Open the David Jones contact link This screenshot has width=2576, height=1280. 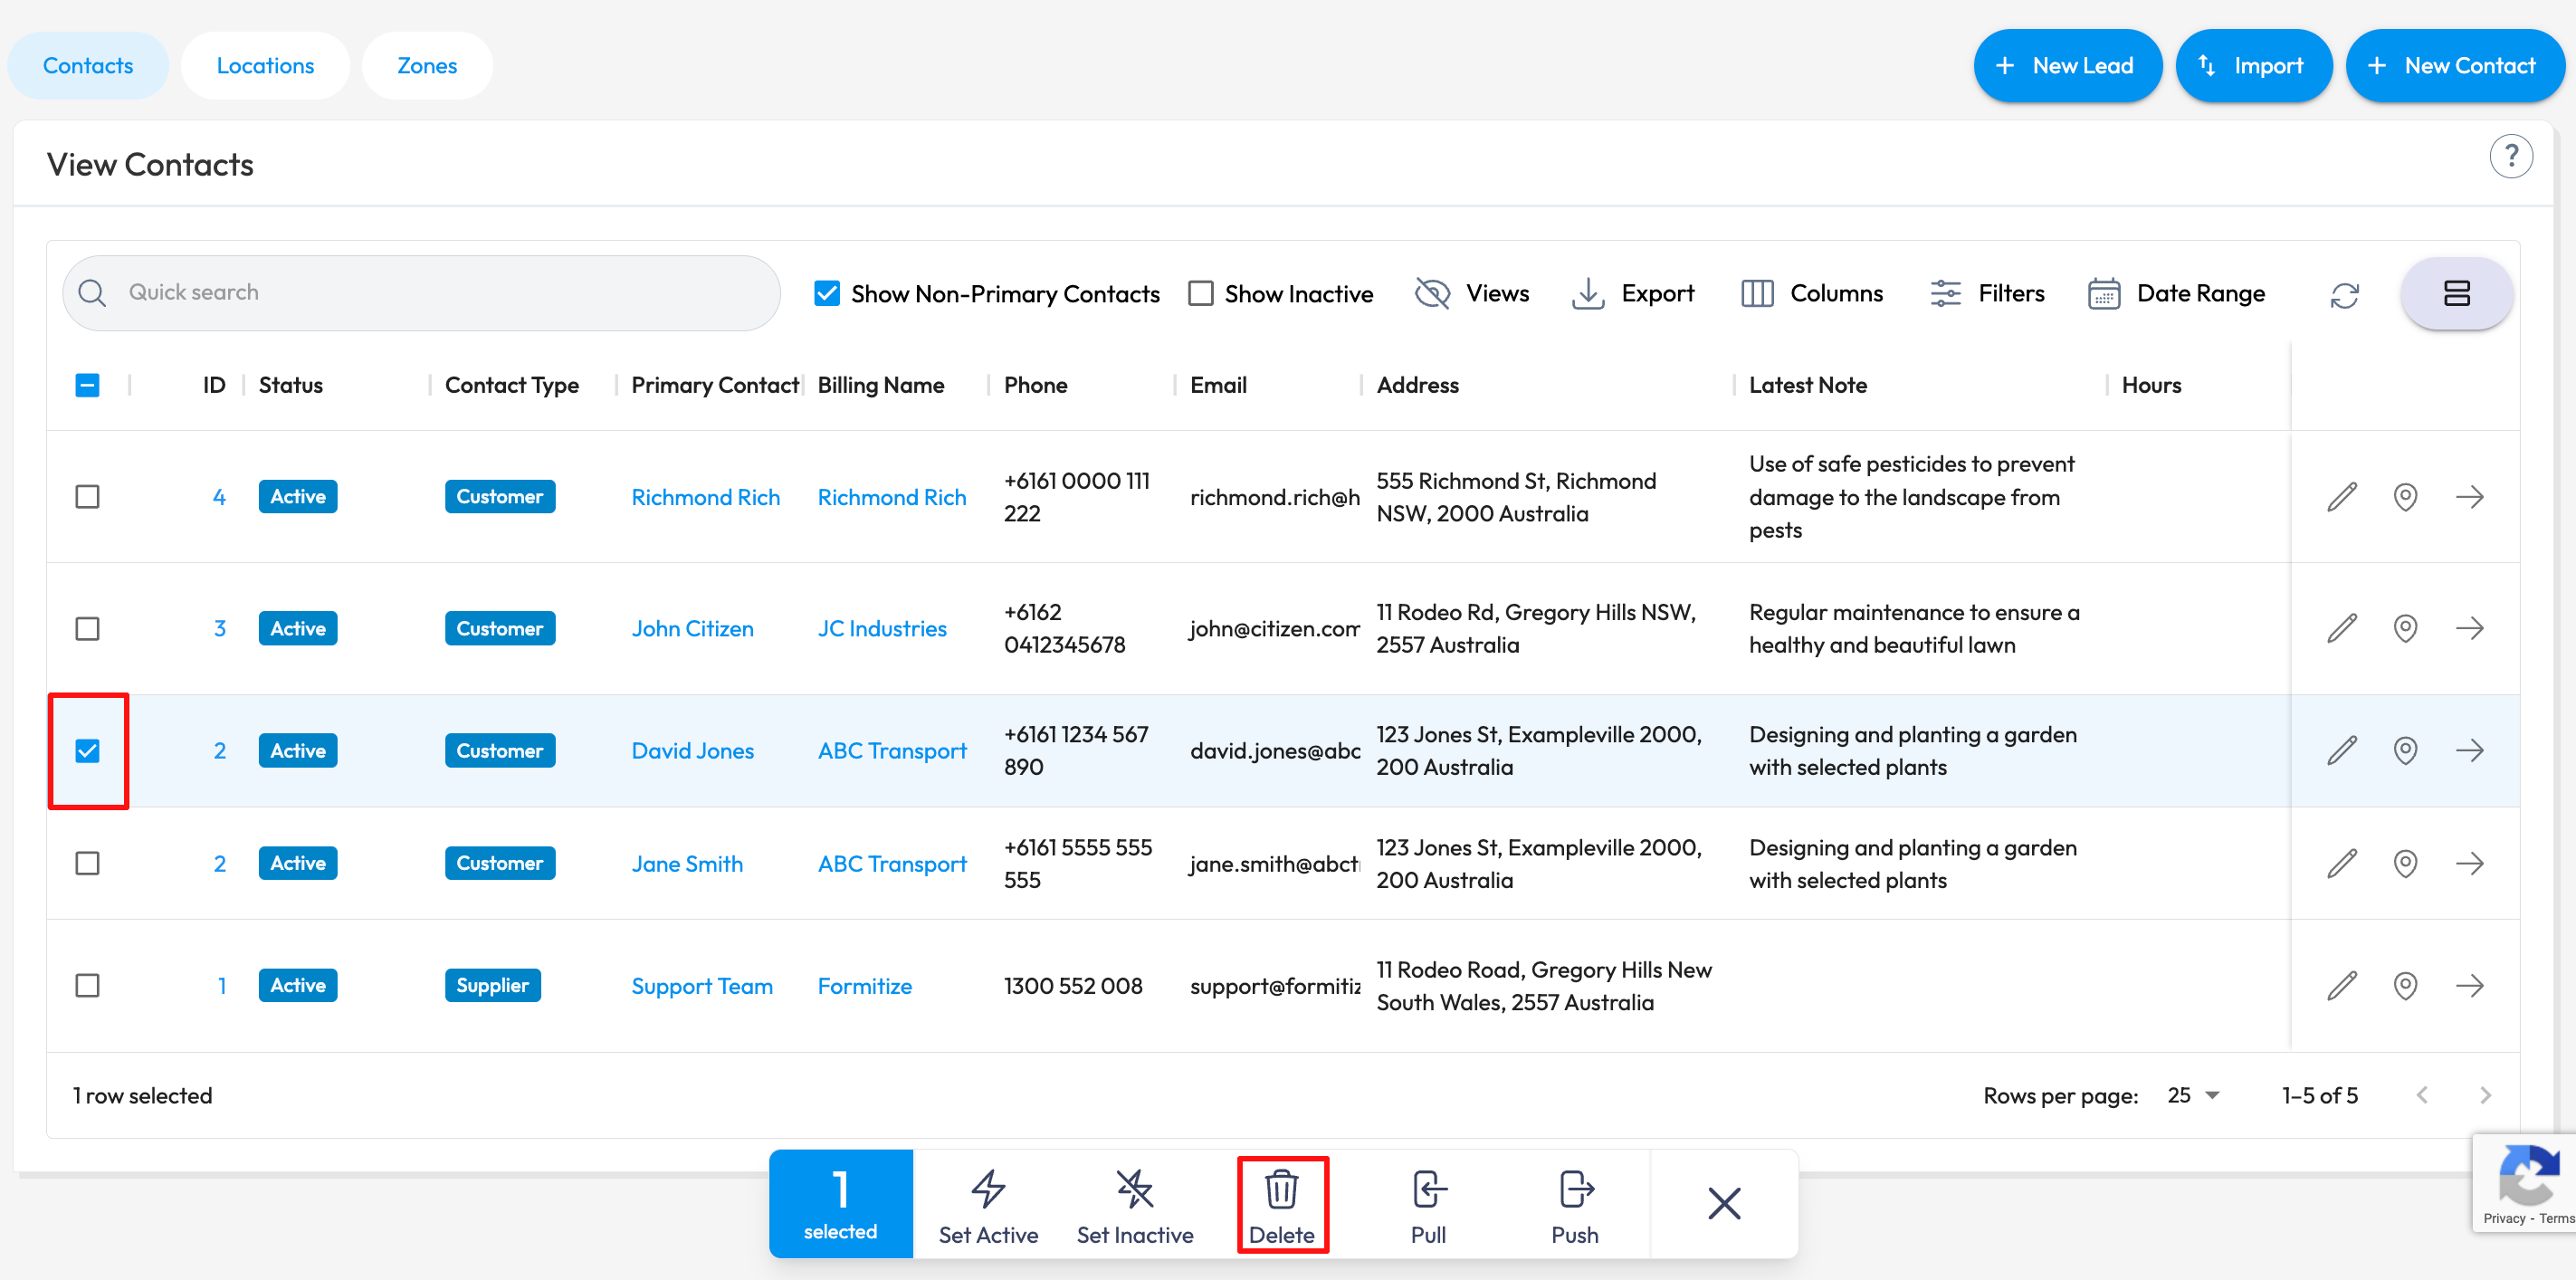click(692, 751)
